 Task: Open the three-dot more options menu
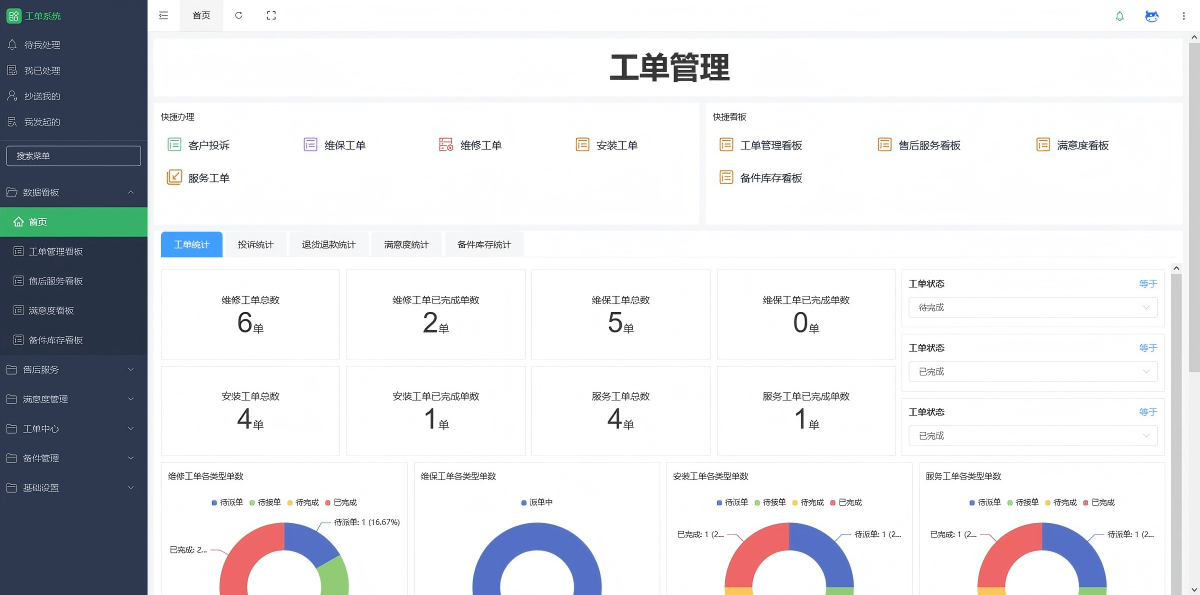(x=1184, y=16)
